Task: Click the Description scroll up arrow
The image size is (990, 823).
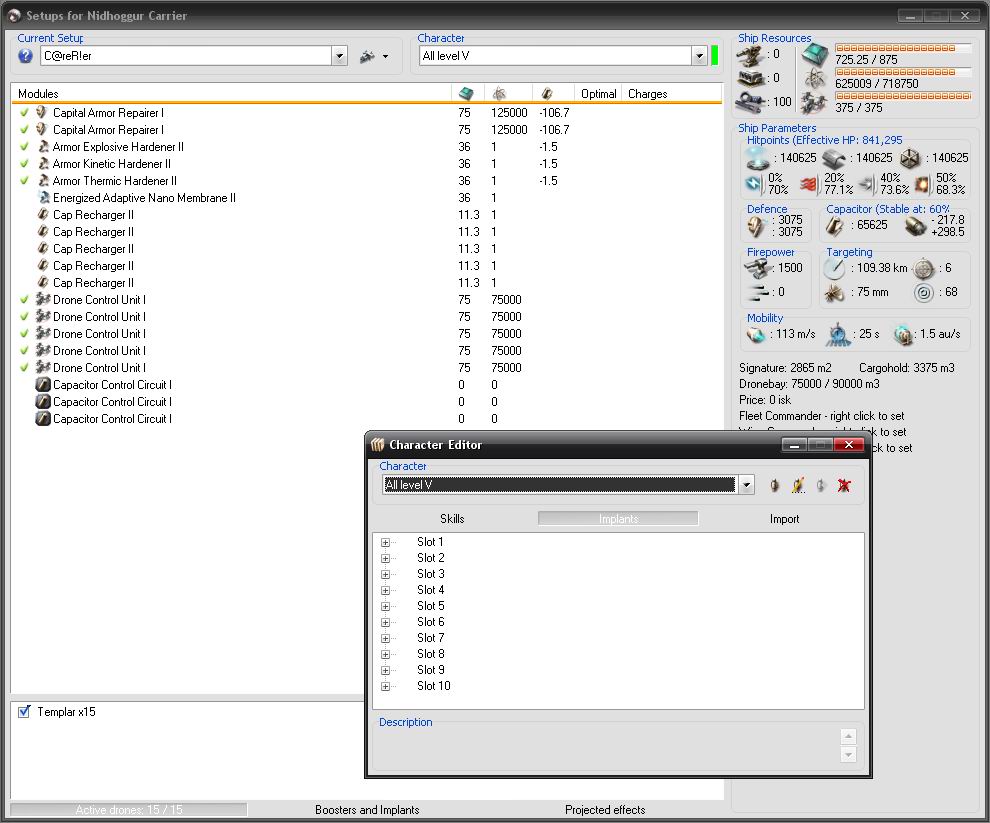Action: point(849,736)
